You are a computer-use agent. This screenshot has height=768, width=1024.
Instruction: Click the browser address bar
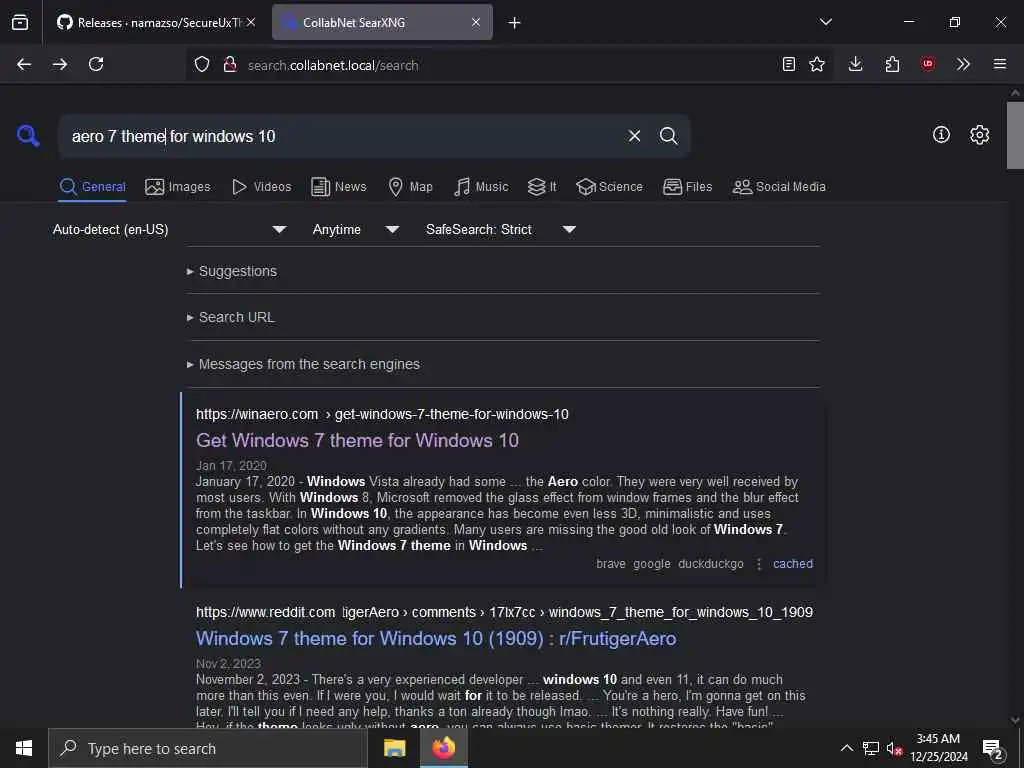(x=509, y=65)
